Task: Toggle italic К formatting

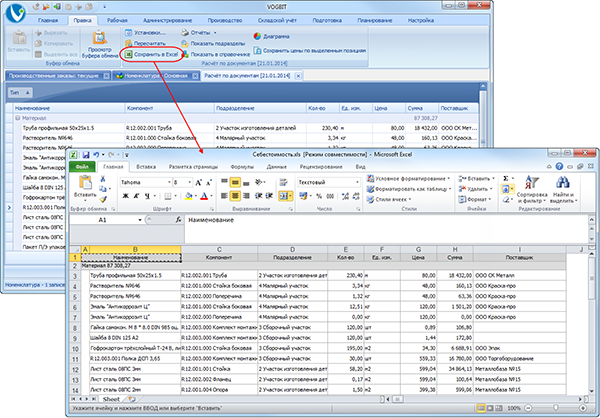Action: [136, 196]
